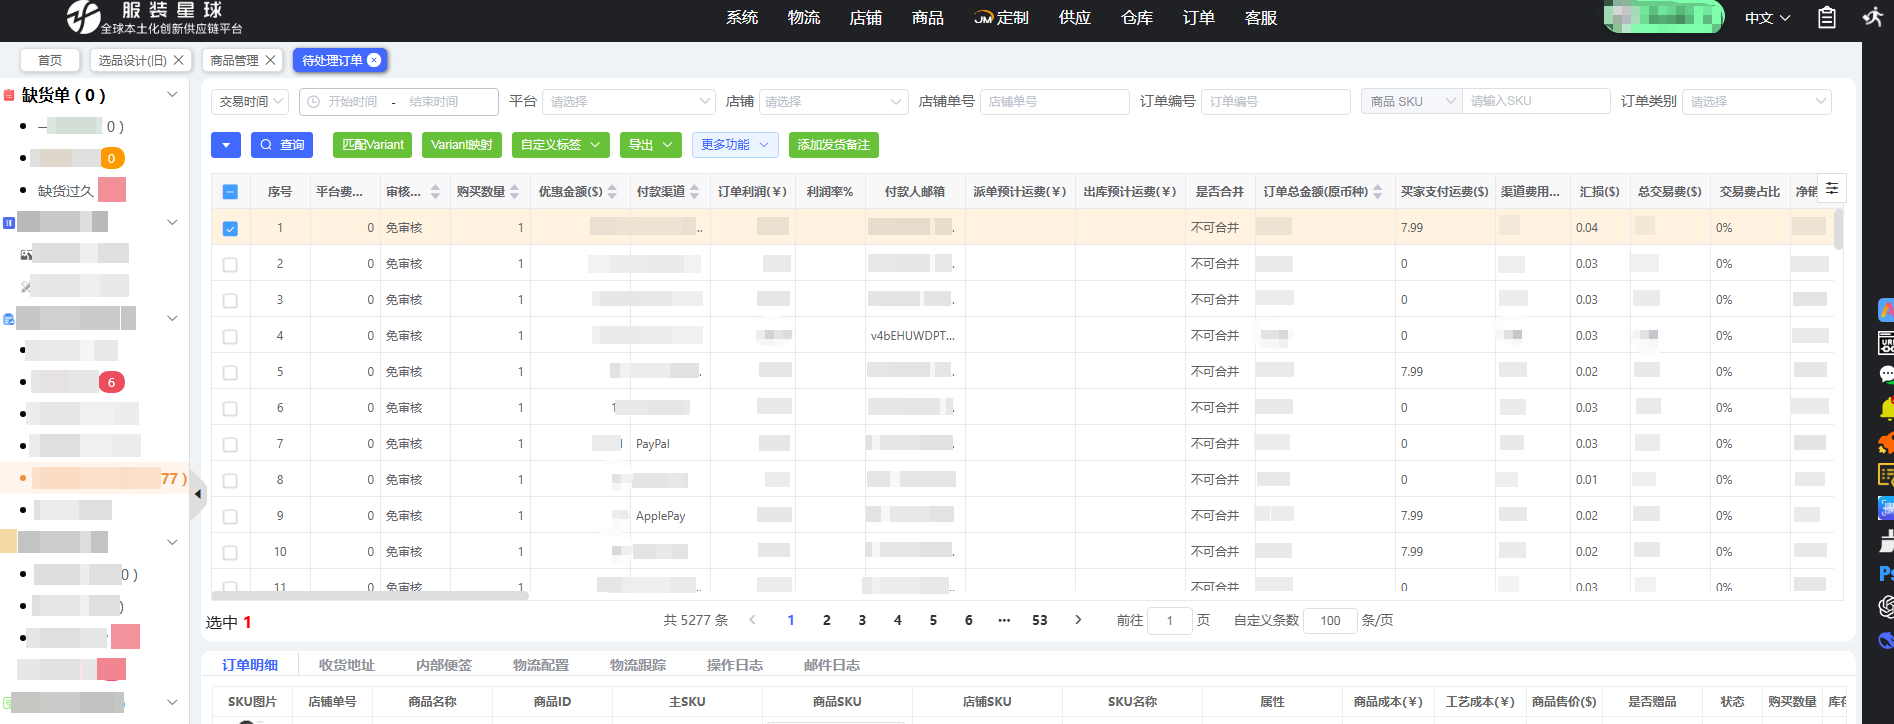Click the sort arrows on 购买数量 column
Screen dimensions: 1894x724
pyautogui.click(x=515, y=191)
